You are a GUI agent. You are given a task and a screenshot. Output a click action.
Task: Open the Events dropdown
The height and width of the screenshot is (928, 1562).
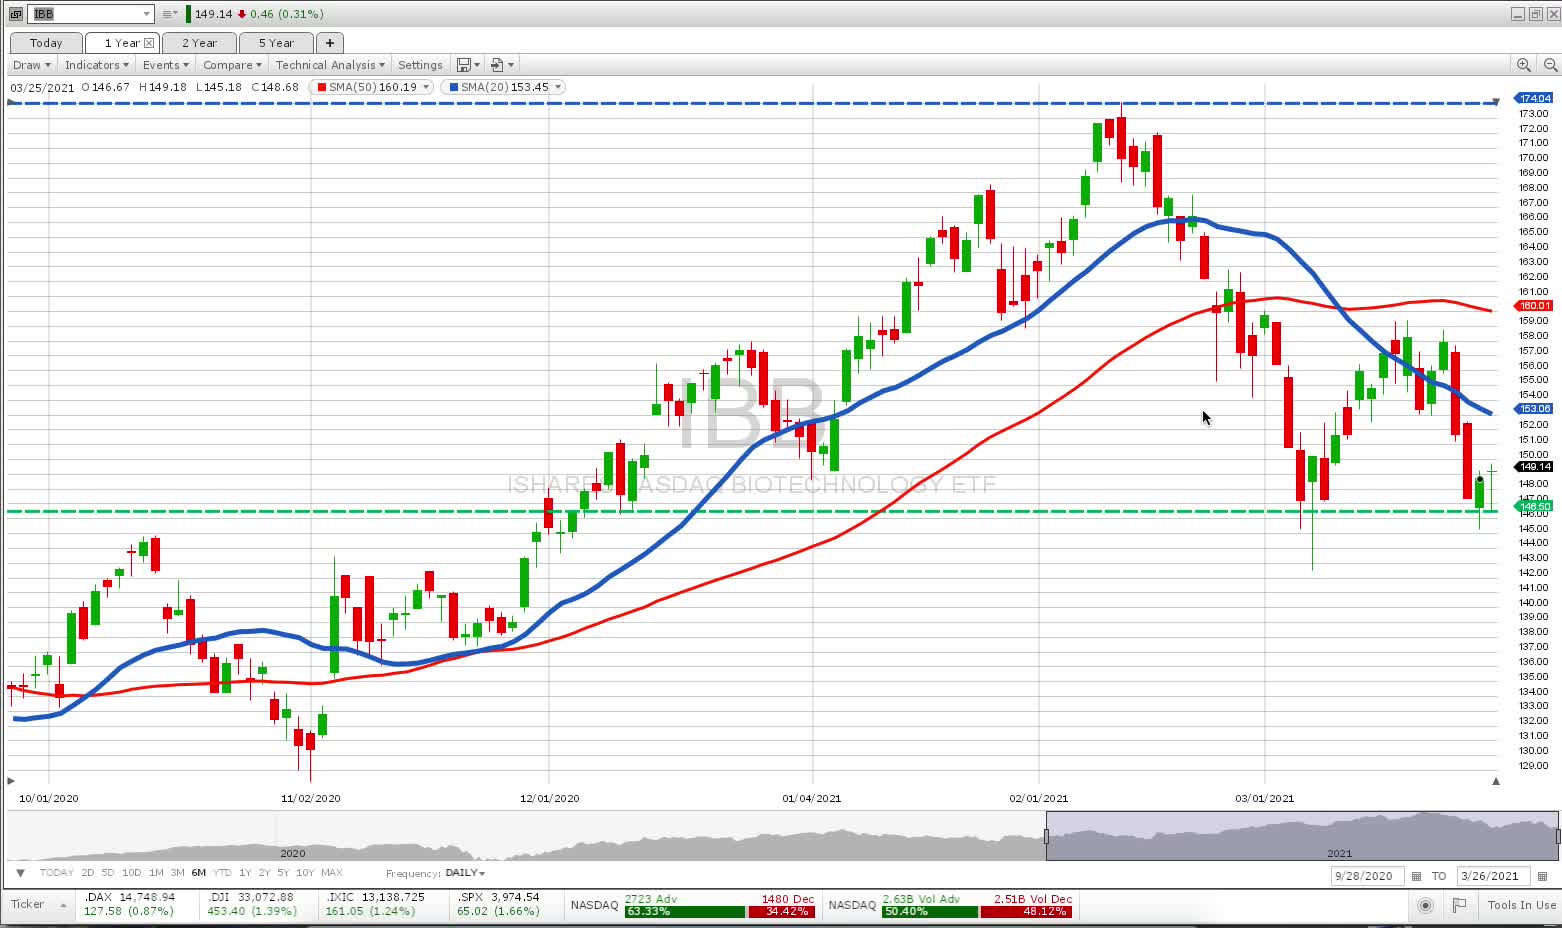[165, 65]
